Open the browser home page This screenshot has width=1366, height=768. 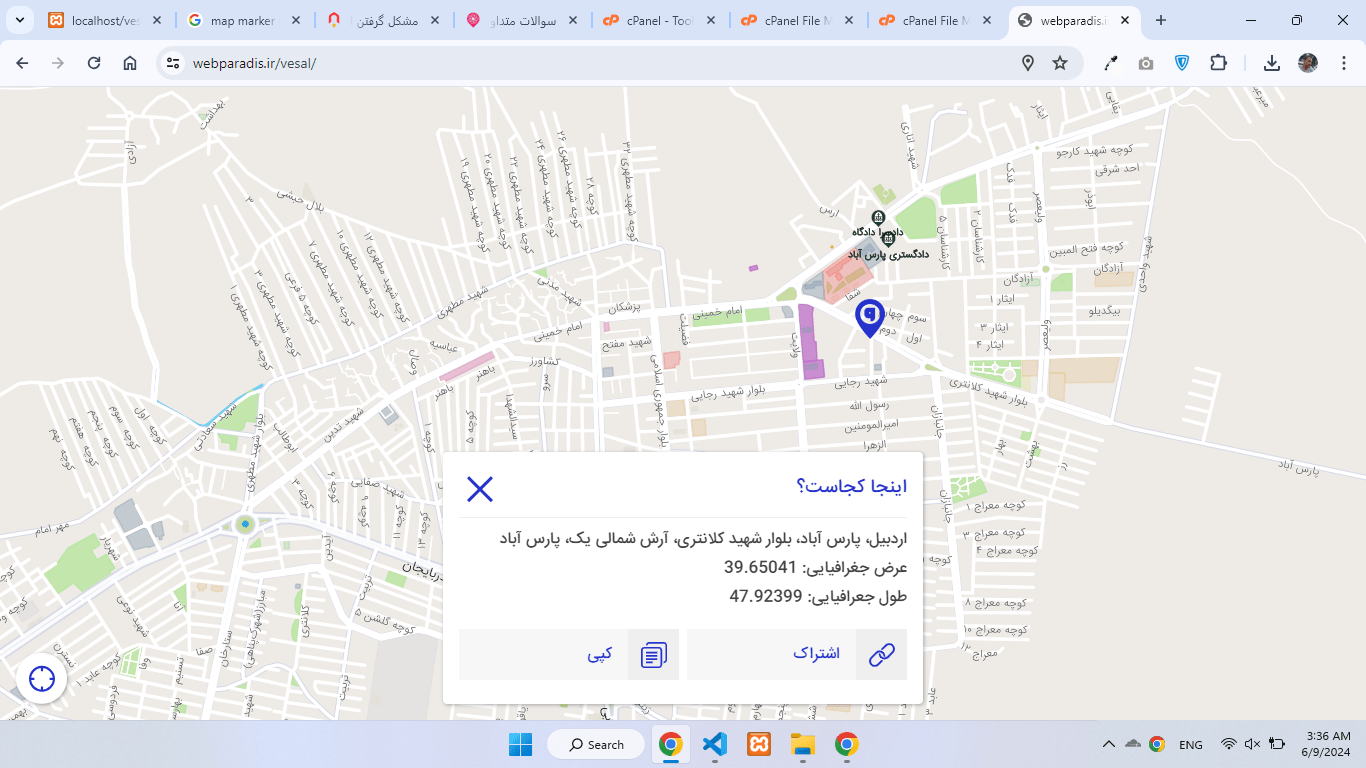click(130, 63)
